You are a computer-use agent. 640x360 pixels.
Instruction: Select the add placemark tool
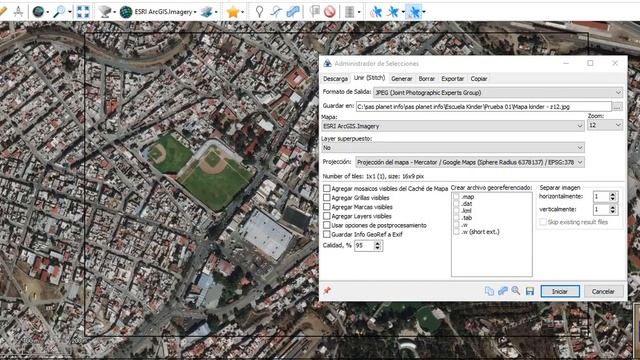point(259,12)
